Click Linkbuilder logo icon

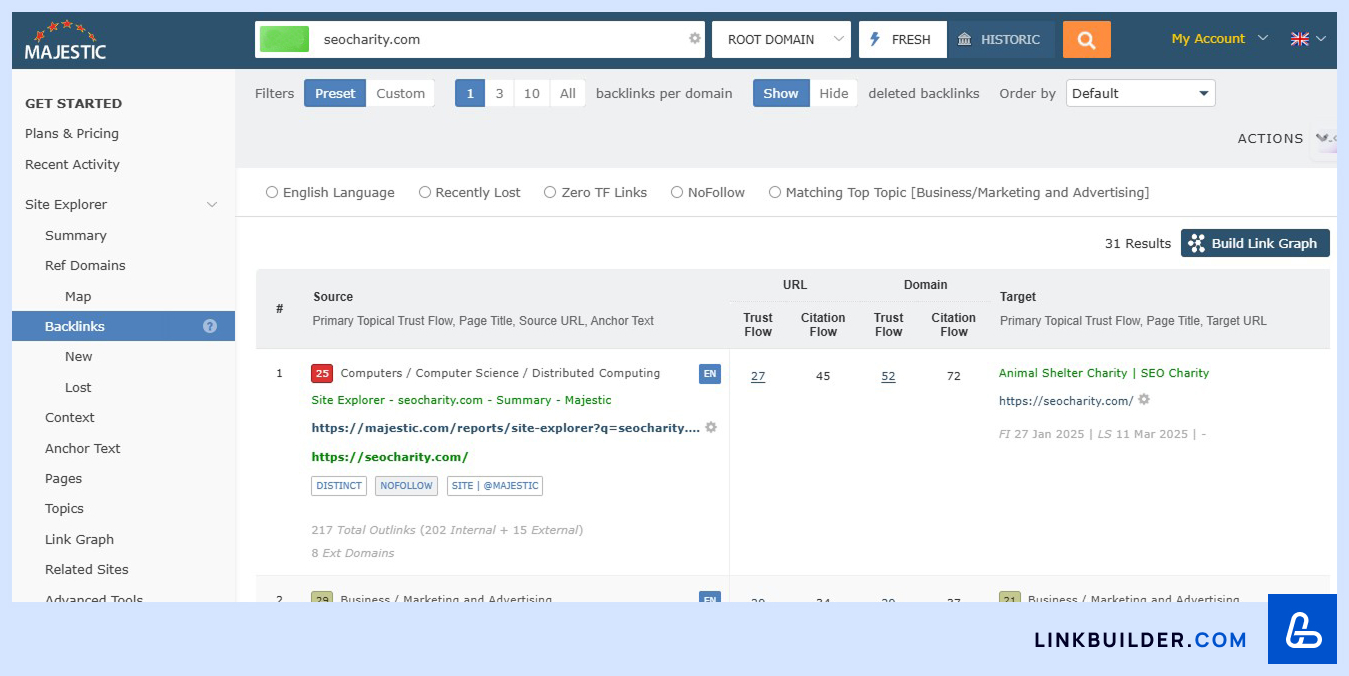pos(1302,629)
